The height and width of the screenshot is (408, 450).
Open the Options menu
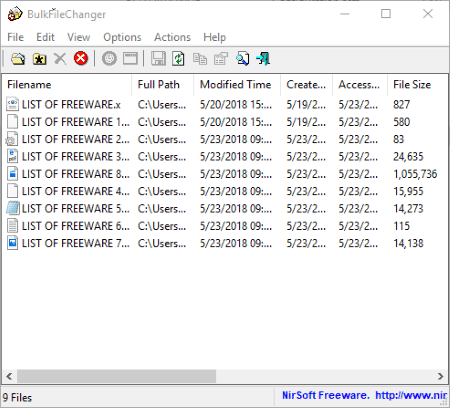pos(122,37)
